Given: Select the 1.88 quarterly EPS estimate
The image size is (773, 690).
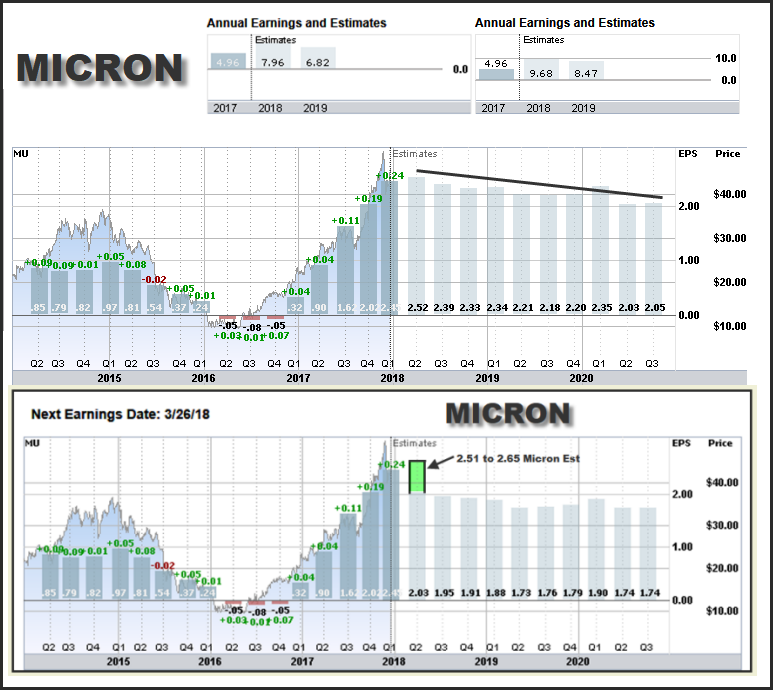Looking at the screenshot, I should click(x=496, y=593).
